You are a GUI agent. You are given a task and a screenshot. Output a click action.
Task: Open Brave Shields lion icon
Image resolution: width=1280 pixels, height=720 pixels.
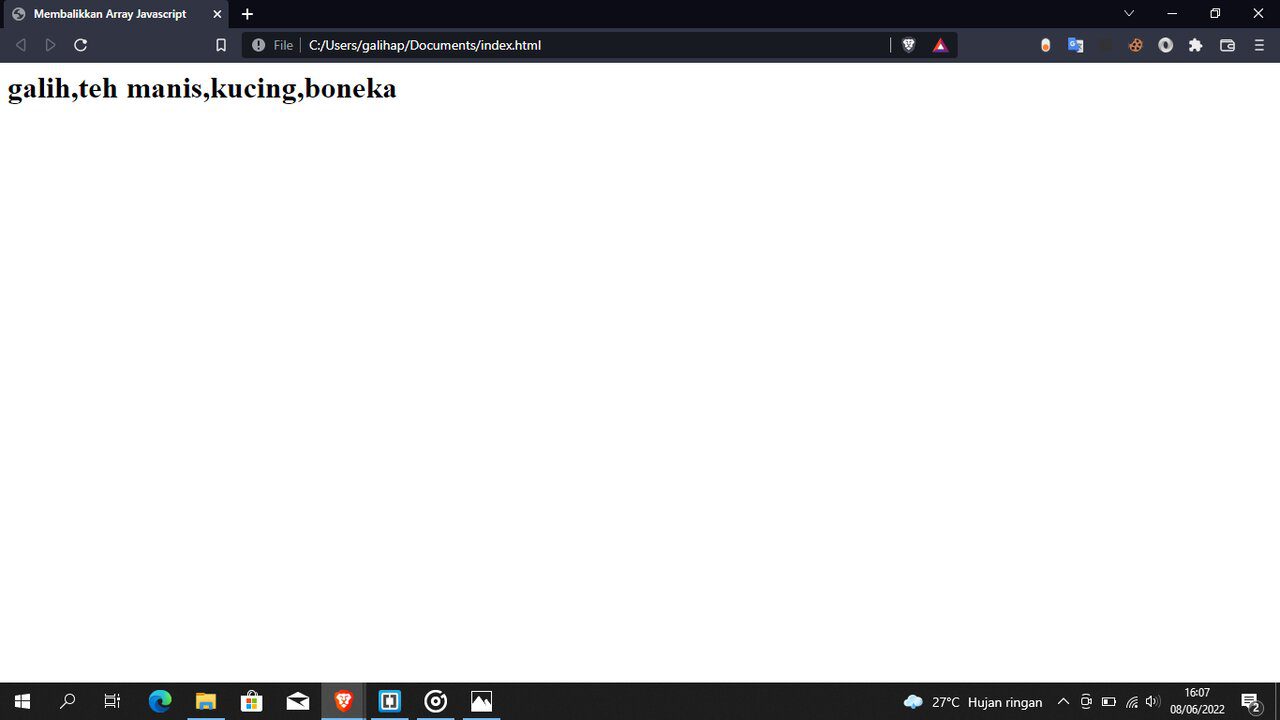click(x=908, y=45)
